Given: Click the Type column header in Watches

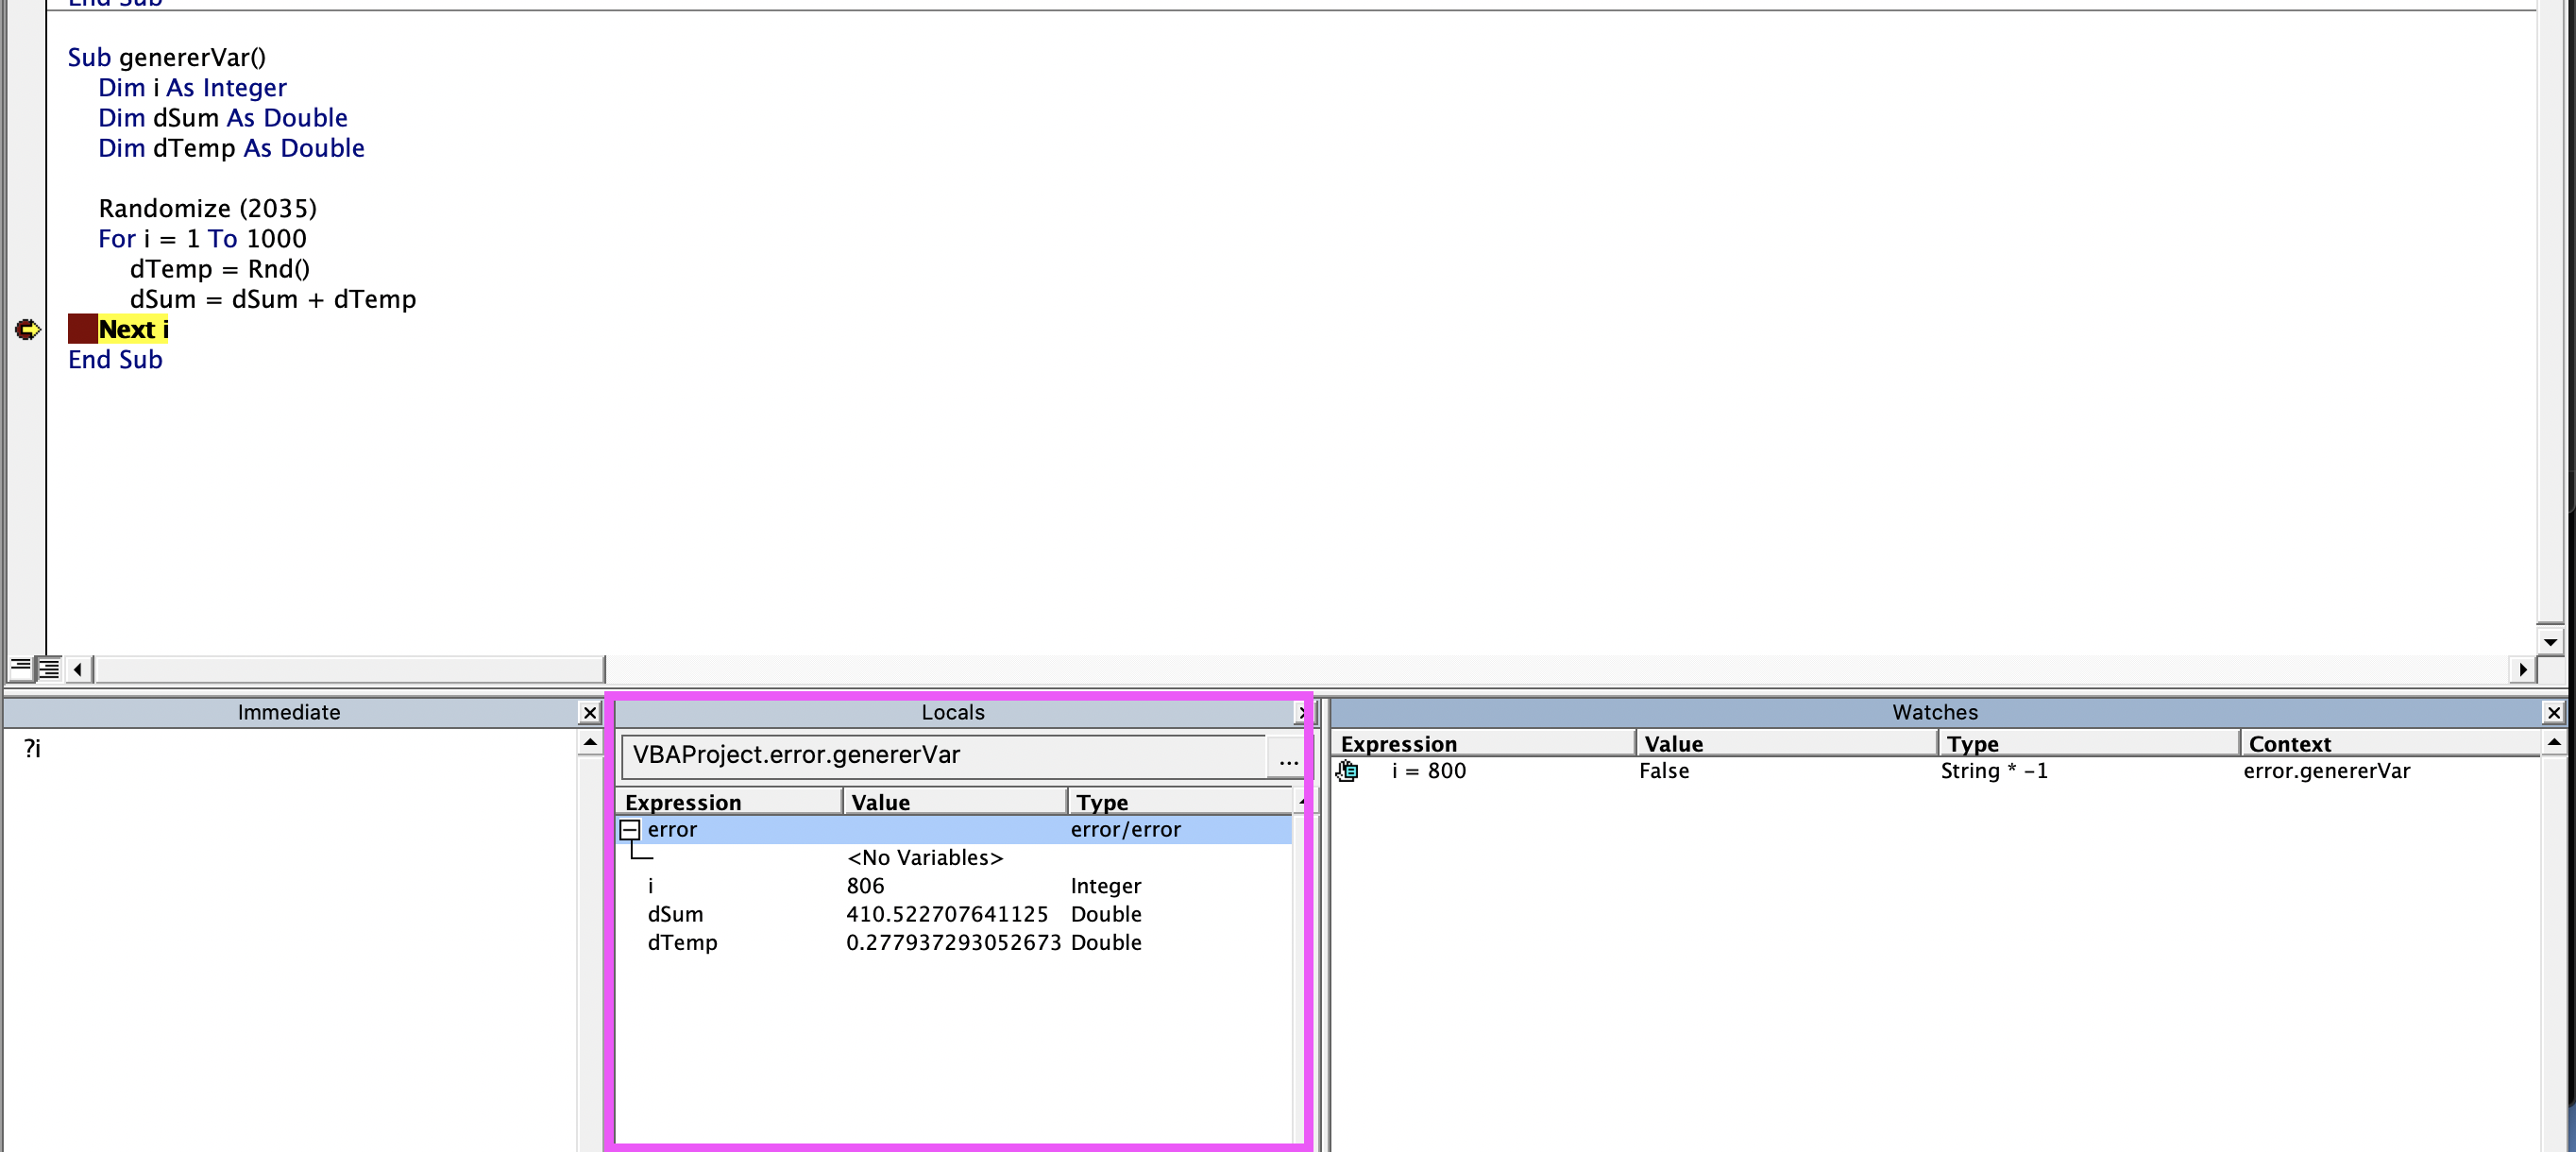Looking at the screenshot, I should [x=2088, y=743].
